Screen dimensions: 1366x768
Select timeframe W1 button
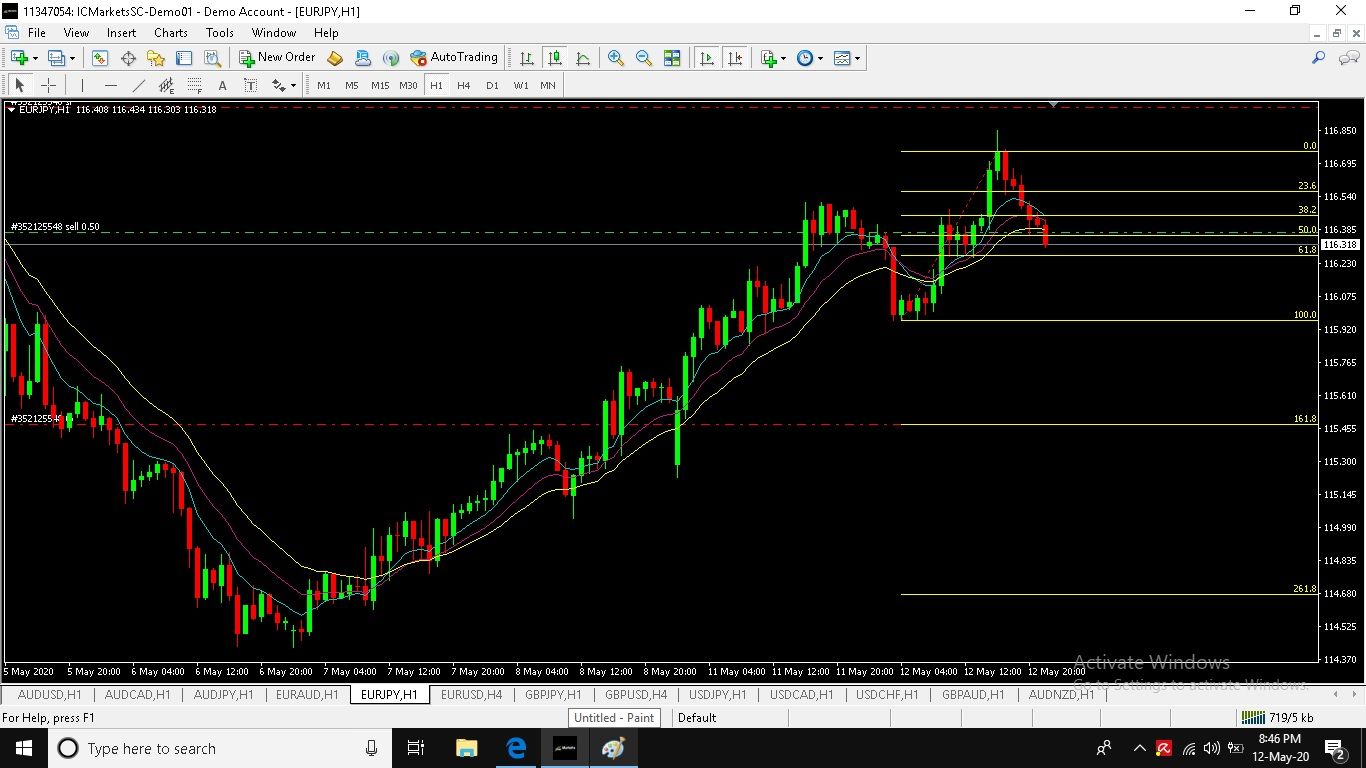(521, 85)
